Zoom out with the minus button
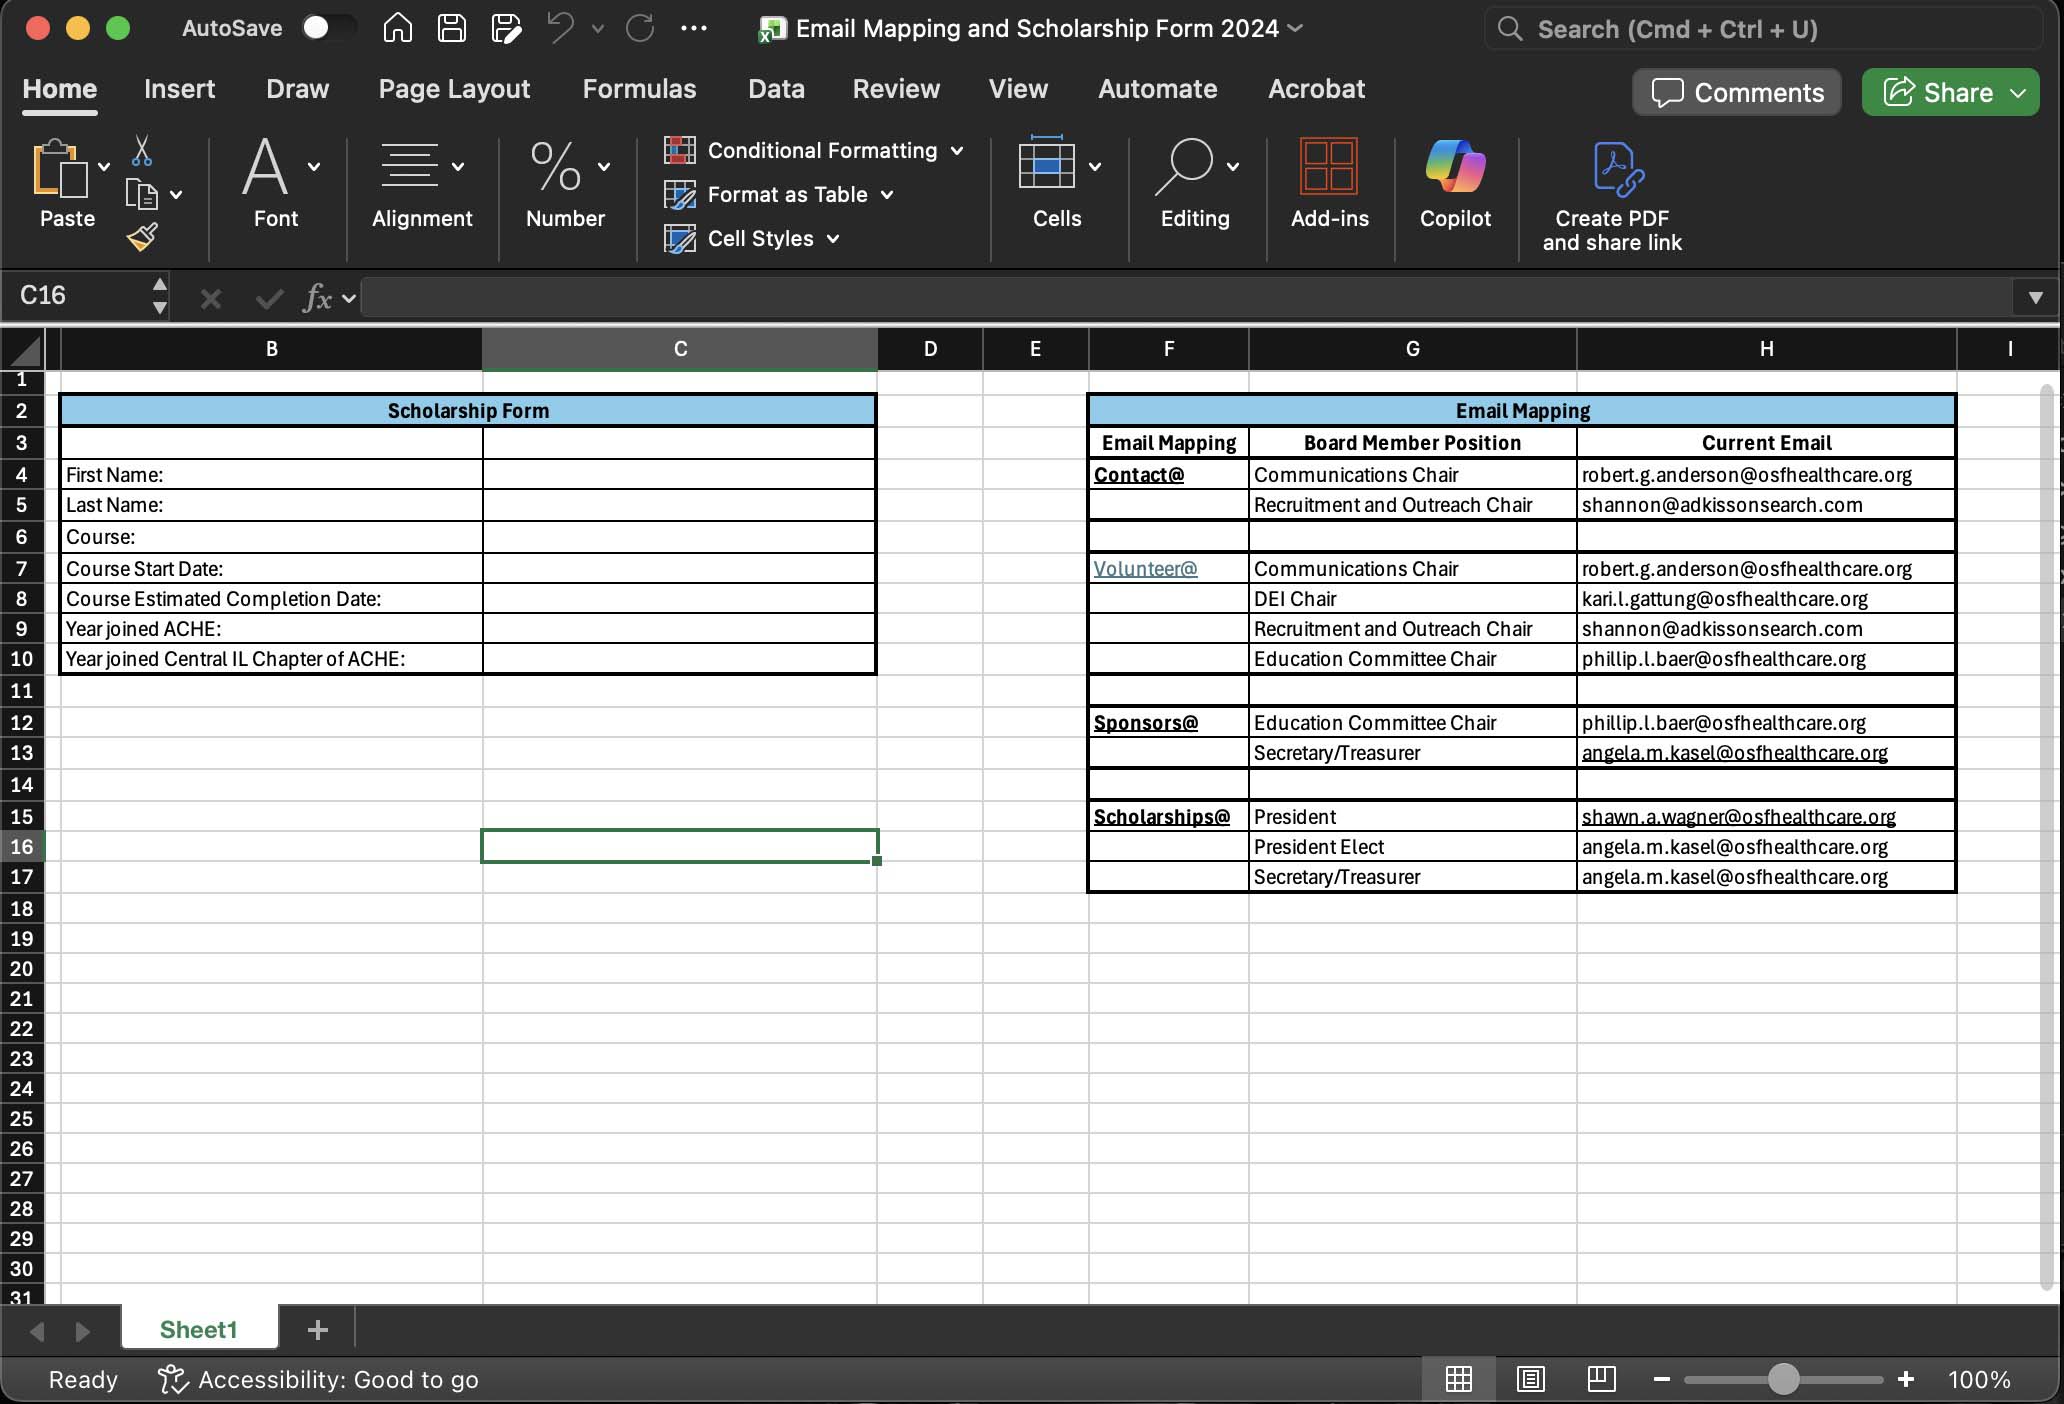 pyautogui.click(x=1661, y=1380)
